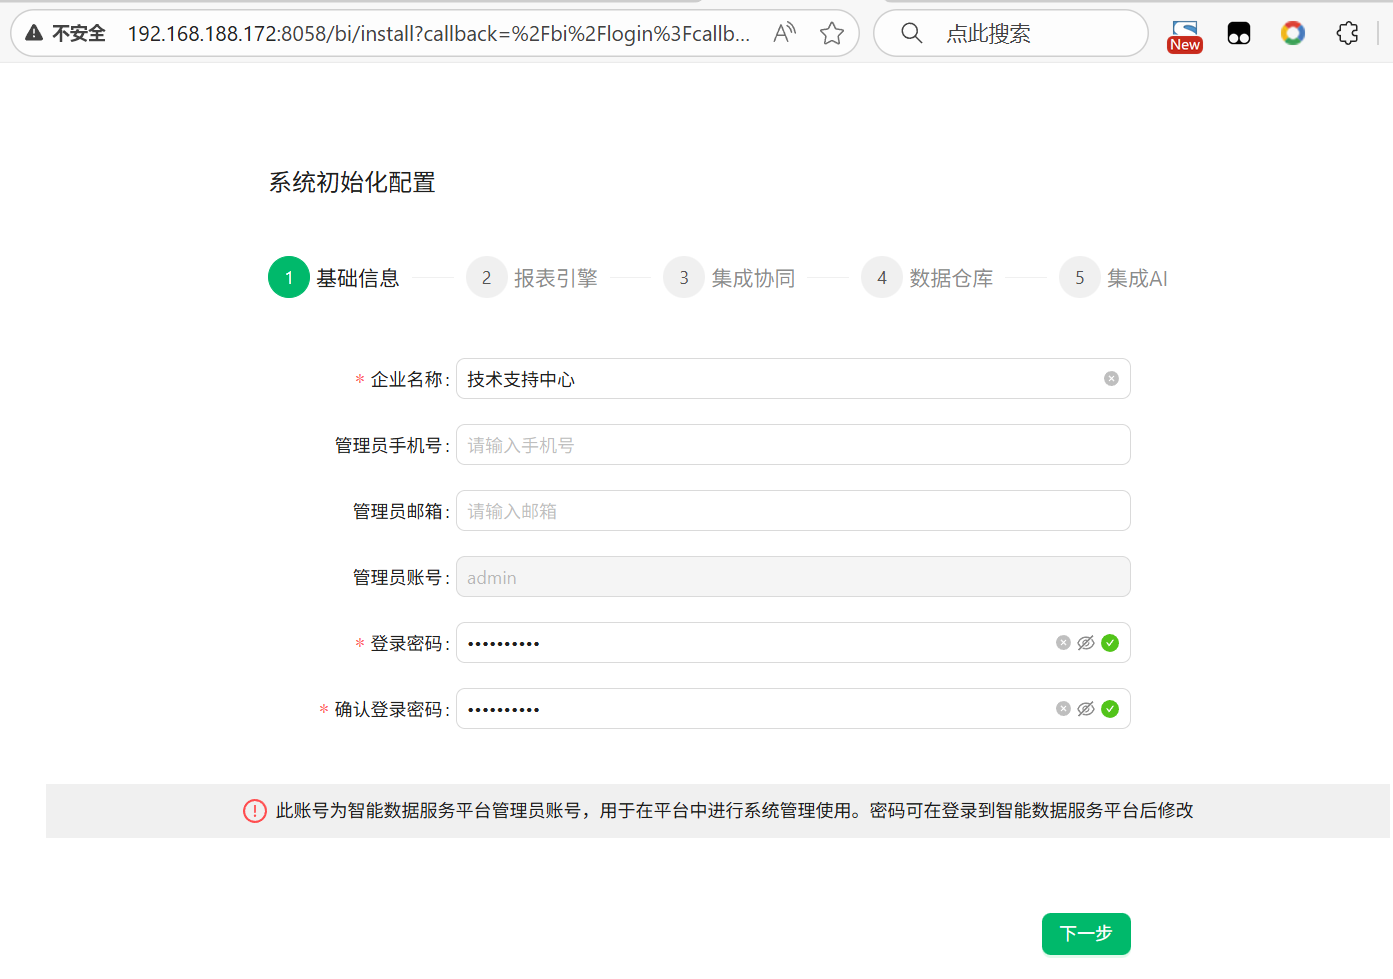1393x979 pixels.
Task: Click the search magnifier icon
Action: point(911,33)
